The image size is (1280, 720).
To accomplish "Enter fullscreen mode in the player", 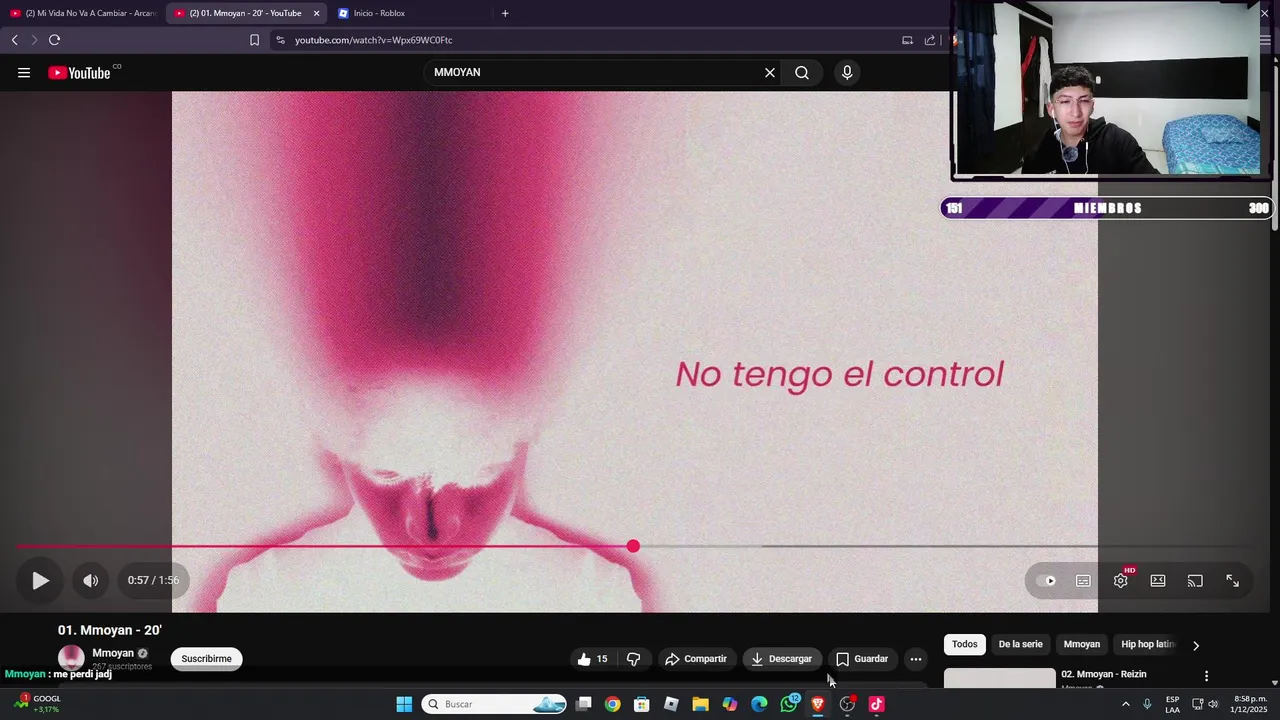I will tap(1232, 580).
